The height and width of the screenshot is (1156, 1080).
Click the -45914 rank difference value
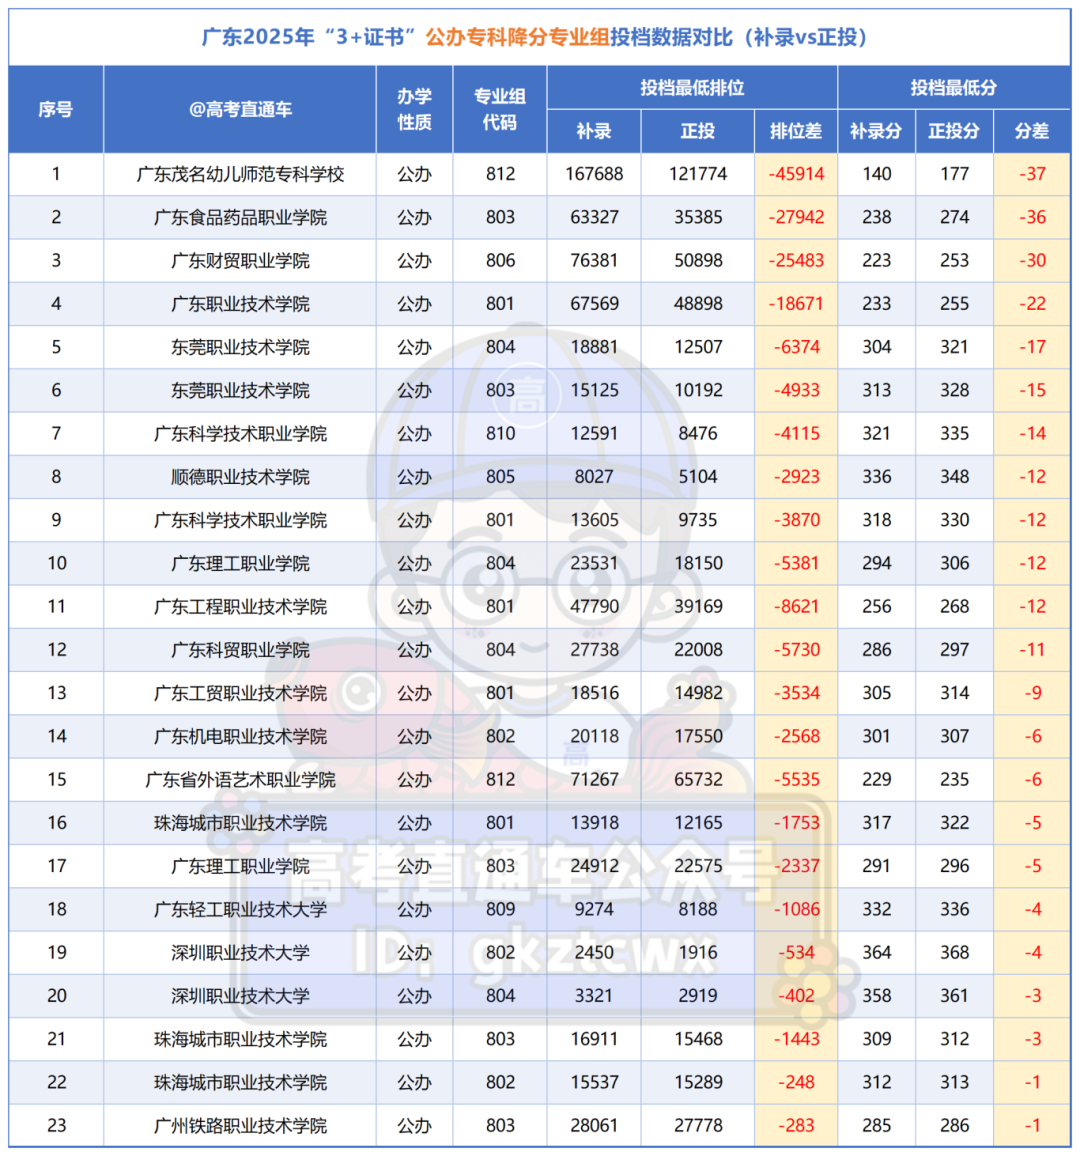click(795, 174)
